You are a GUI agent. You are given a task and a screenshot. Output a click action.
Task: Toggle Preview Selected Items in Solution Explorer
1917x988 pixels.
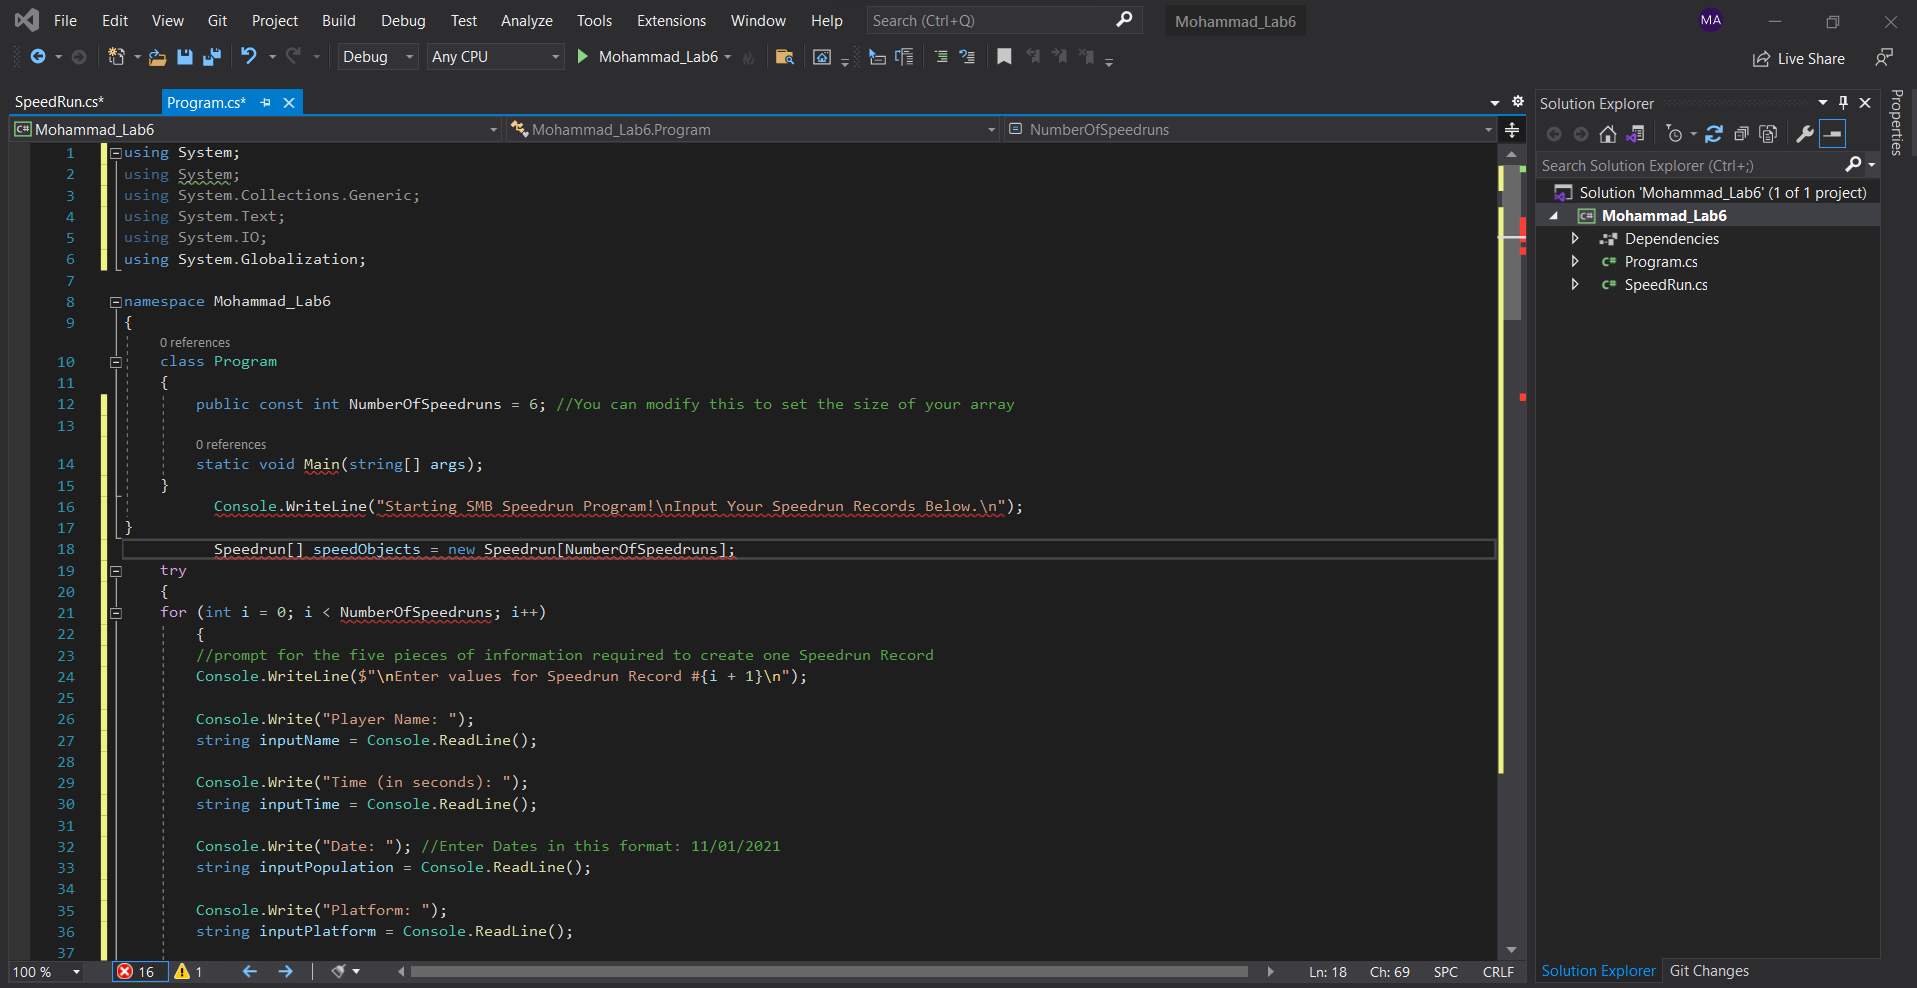(1833, 134)
